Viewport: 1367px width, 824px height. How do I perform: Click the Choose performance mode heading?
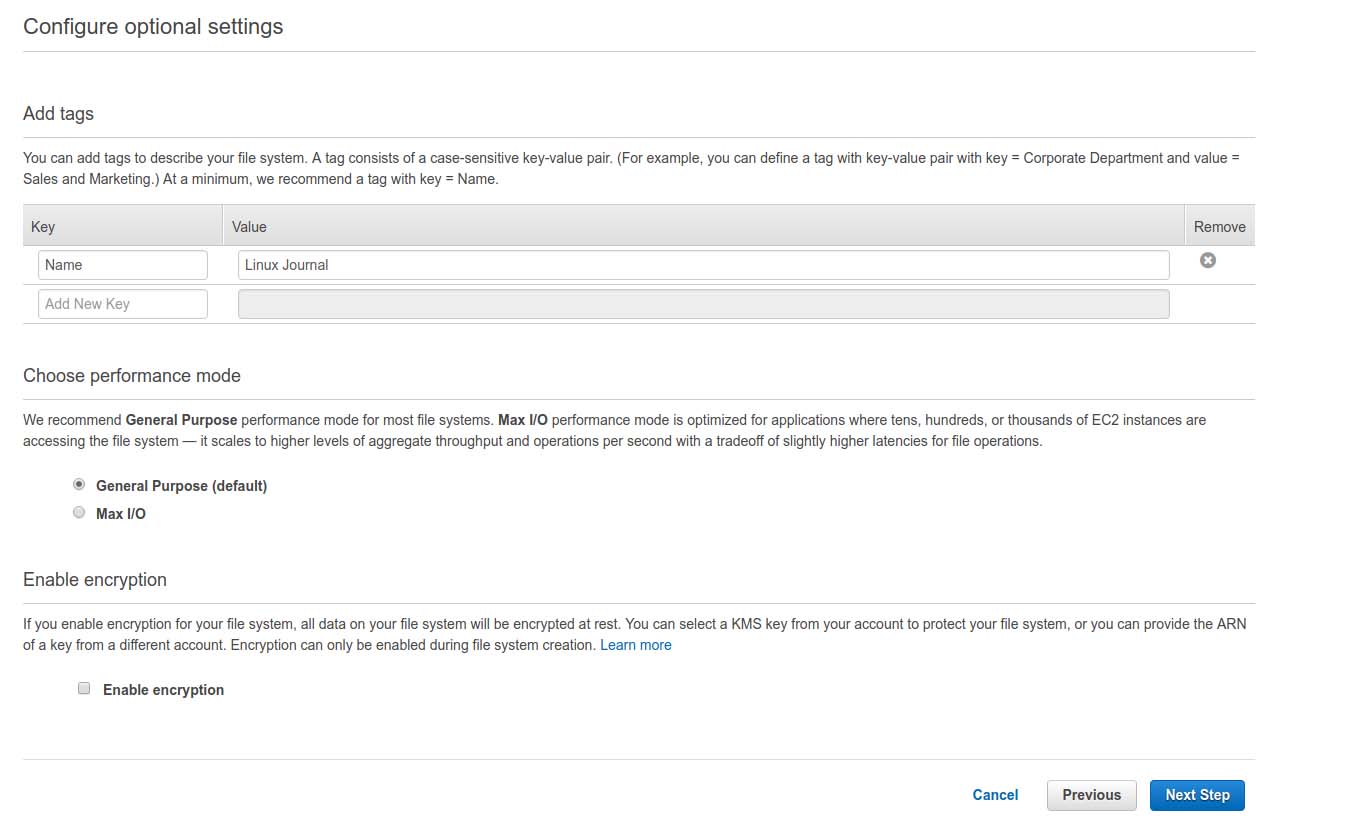click(132, 376)
